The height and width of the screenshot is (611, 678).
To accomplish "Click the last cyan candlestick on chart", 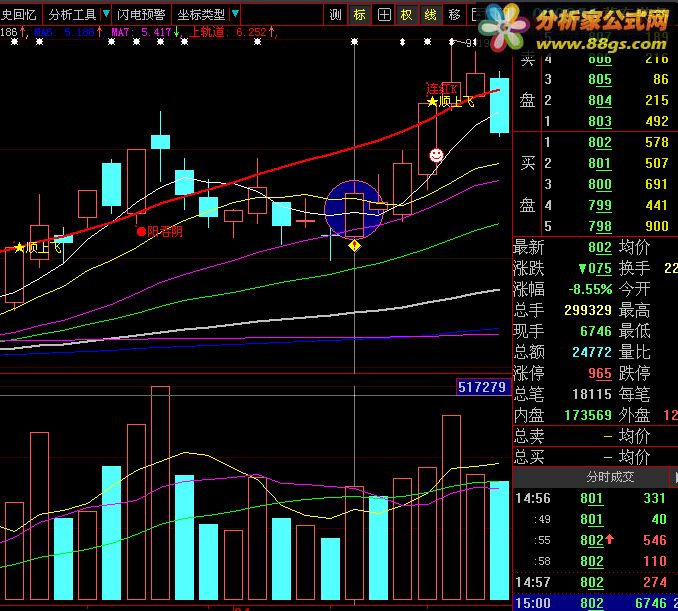I will click(x=499, y=106).
